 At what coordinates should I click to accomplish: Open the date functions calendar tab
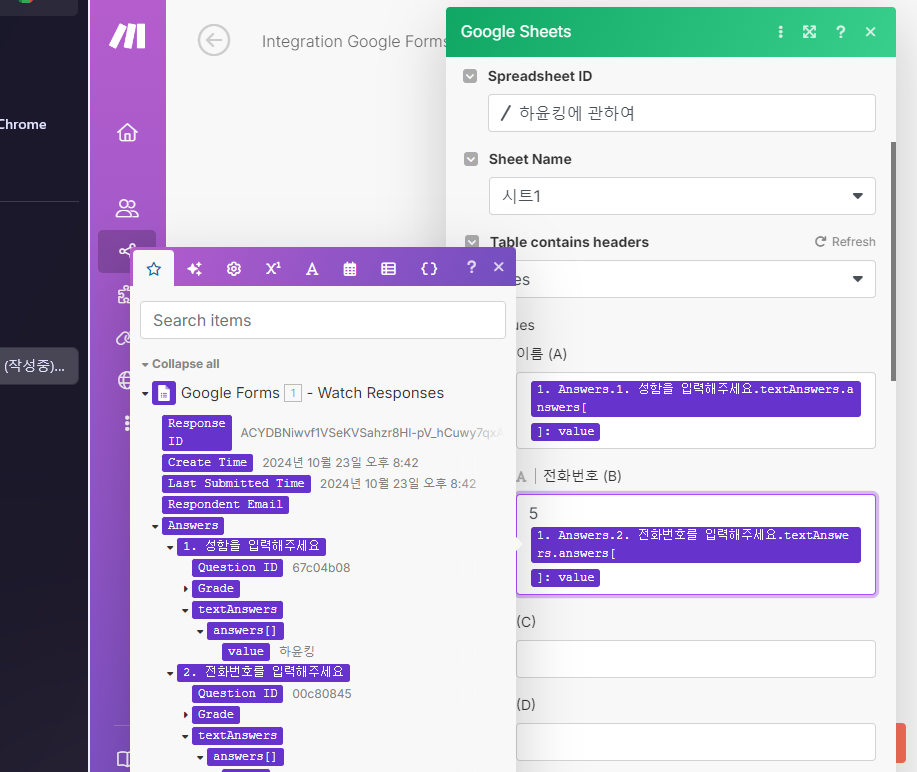[x=350, y=268]
